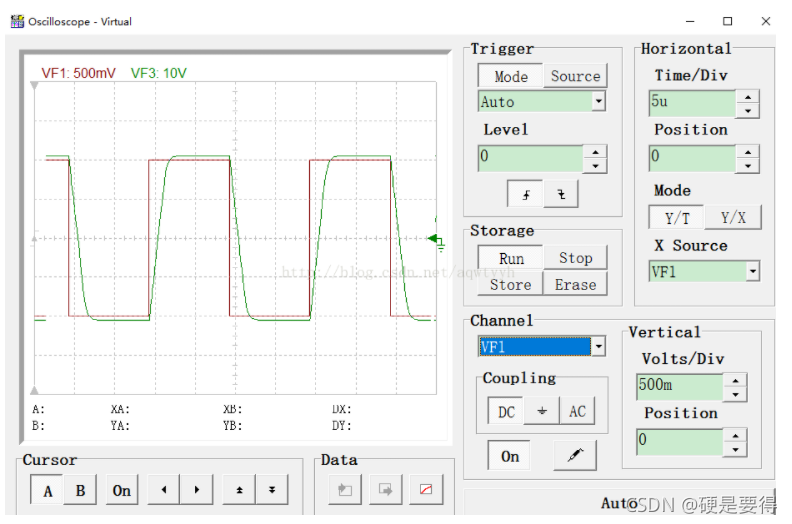Switch horizontal mode to Y/T
The width and height of the screenshot is (792, 524).
[677, 218]
